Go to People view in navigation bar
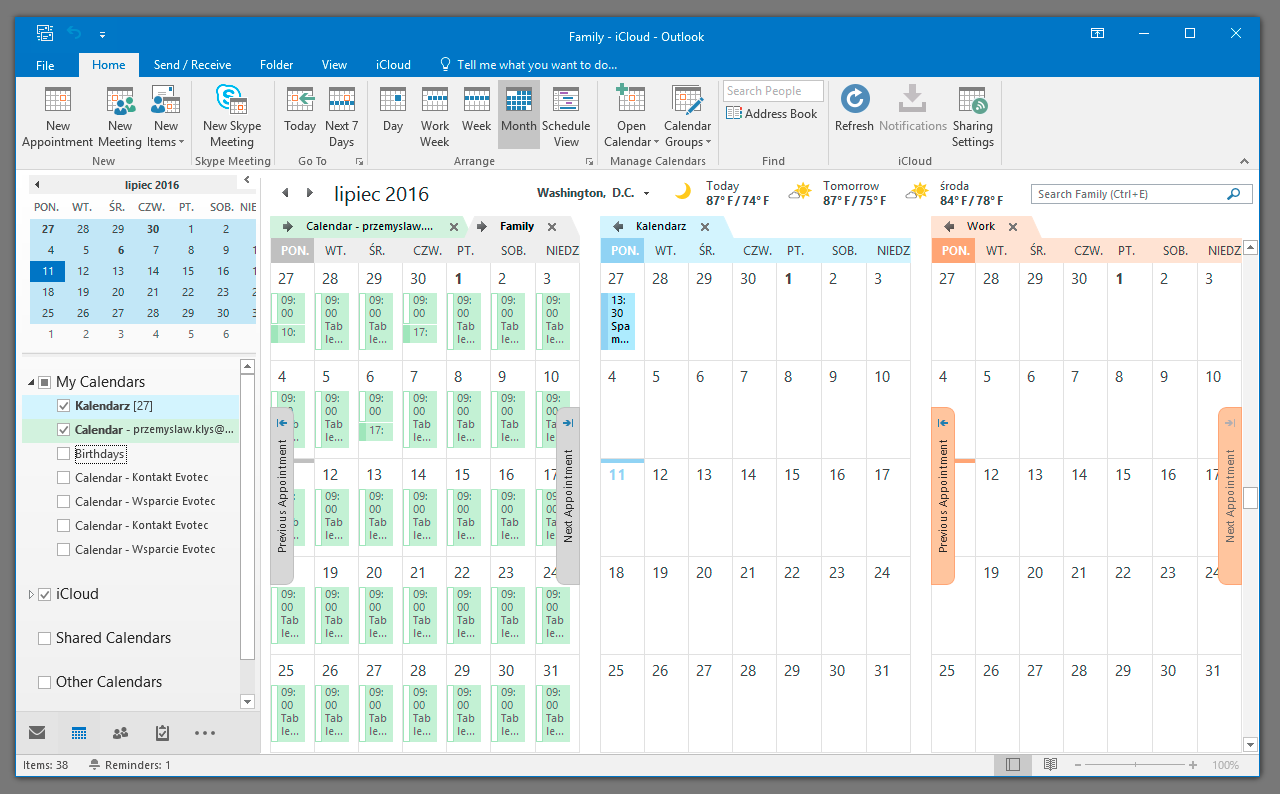Image resolution: width=1280 pixels, height=794 pixels. tap(121, 733)
